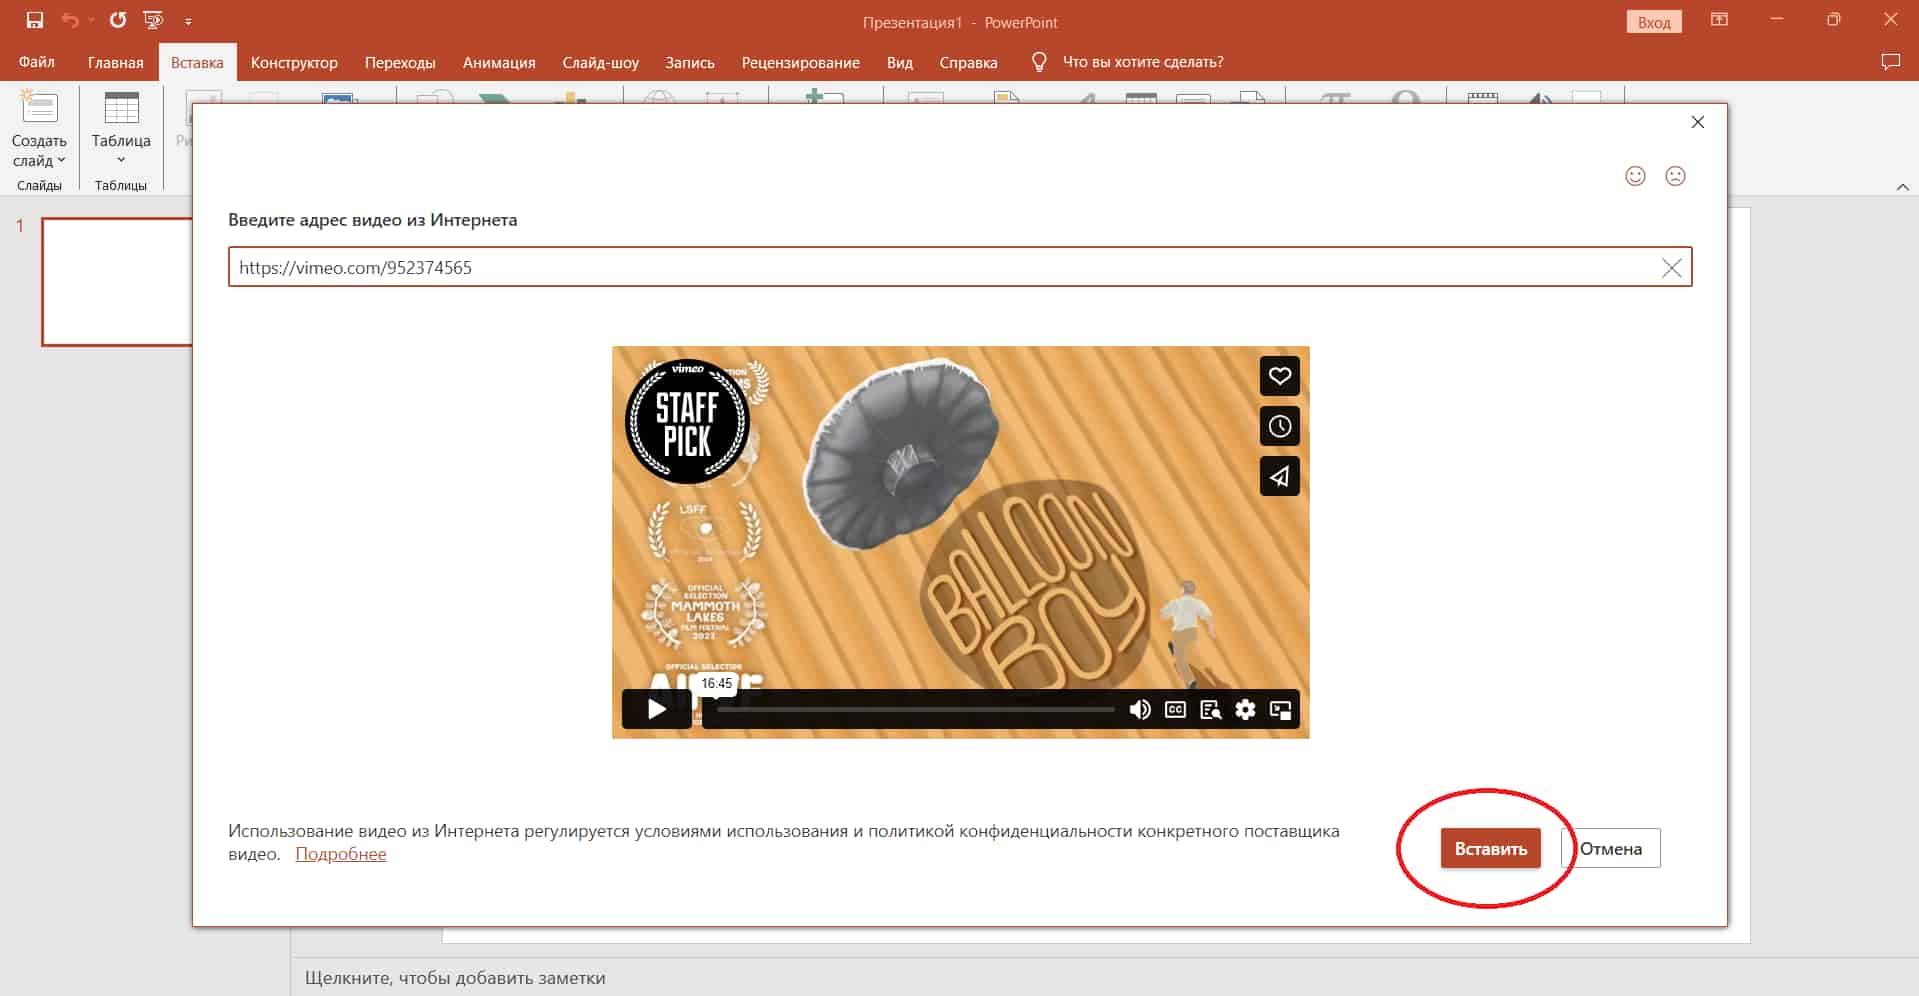The height and width of the screenshot is (996, 1919).
Task: Click the happy smiley feedback icon
Action: pos(1635,176)
